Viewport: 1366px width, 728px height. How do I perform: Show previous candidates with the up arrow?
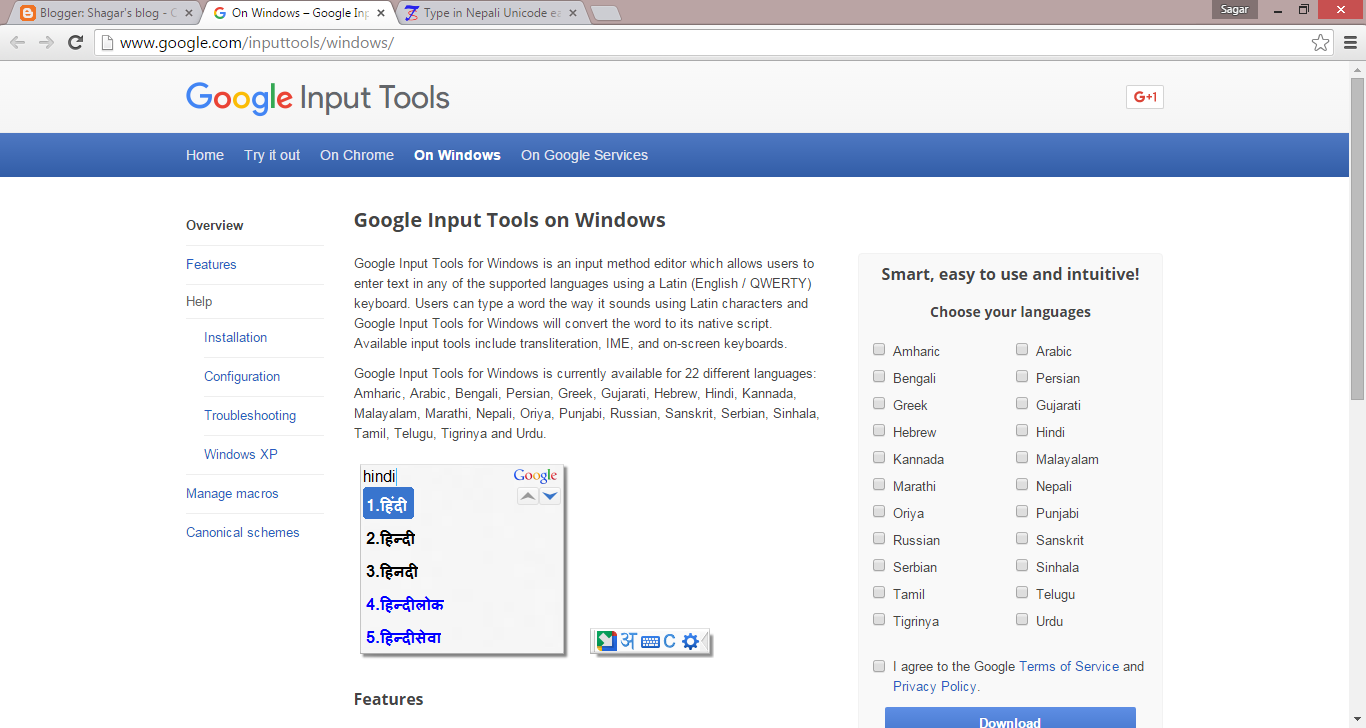click(528, 495)
